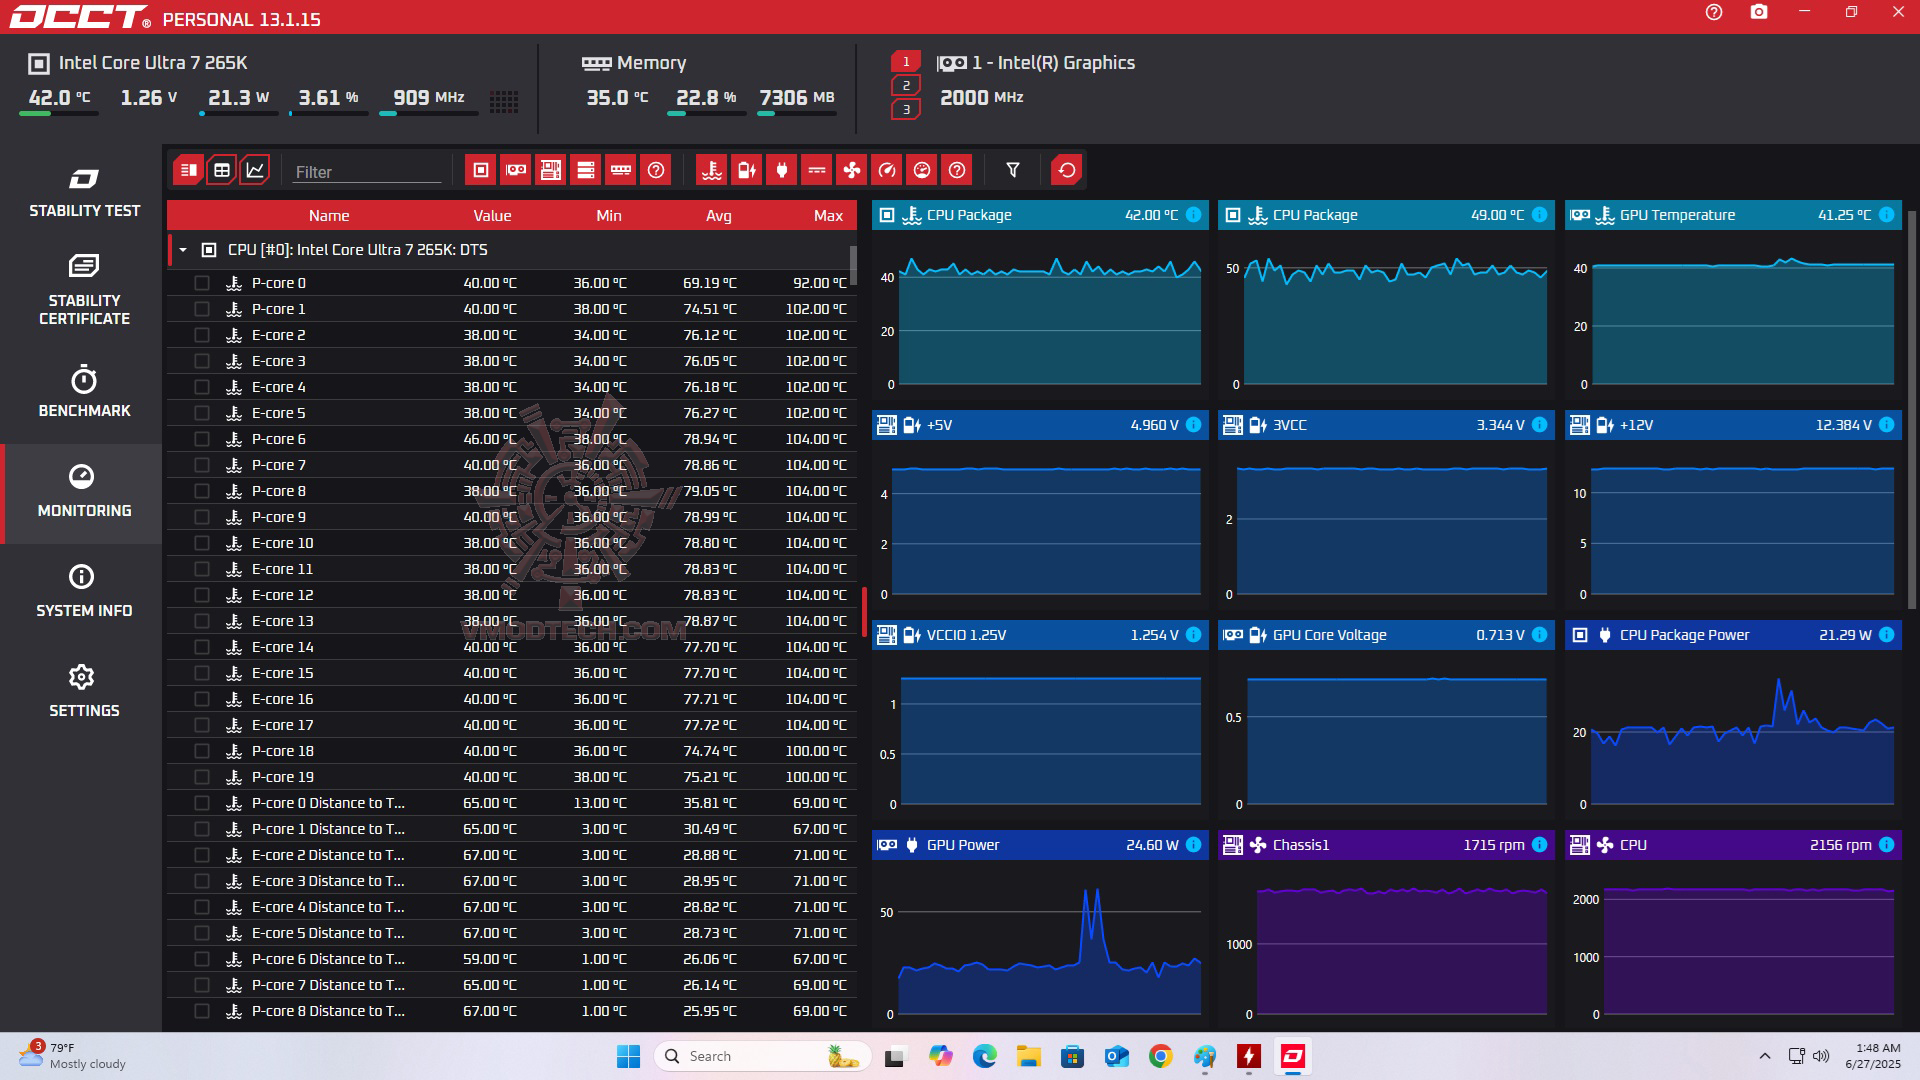This screenshot has height=1080, width=1920.
Task: Switch to graph view layout icon
Action: tap(255, 170)
